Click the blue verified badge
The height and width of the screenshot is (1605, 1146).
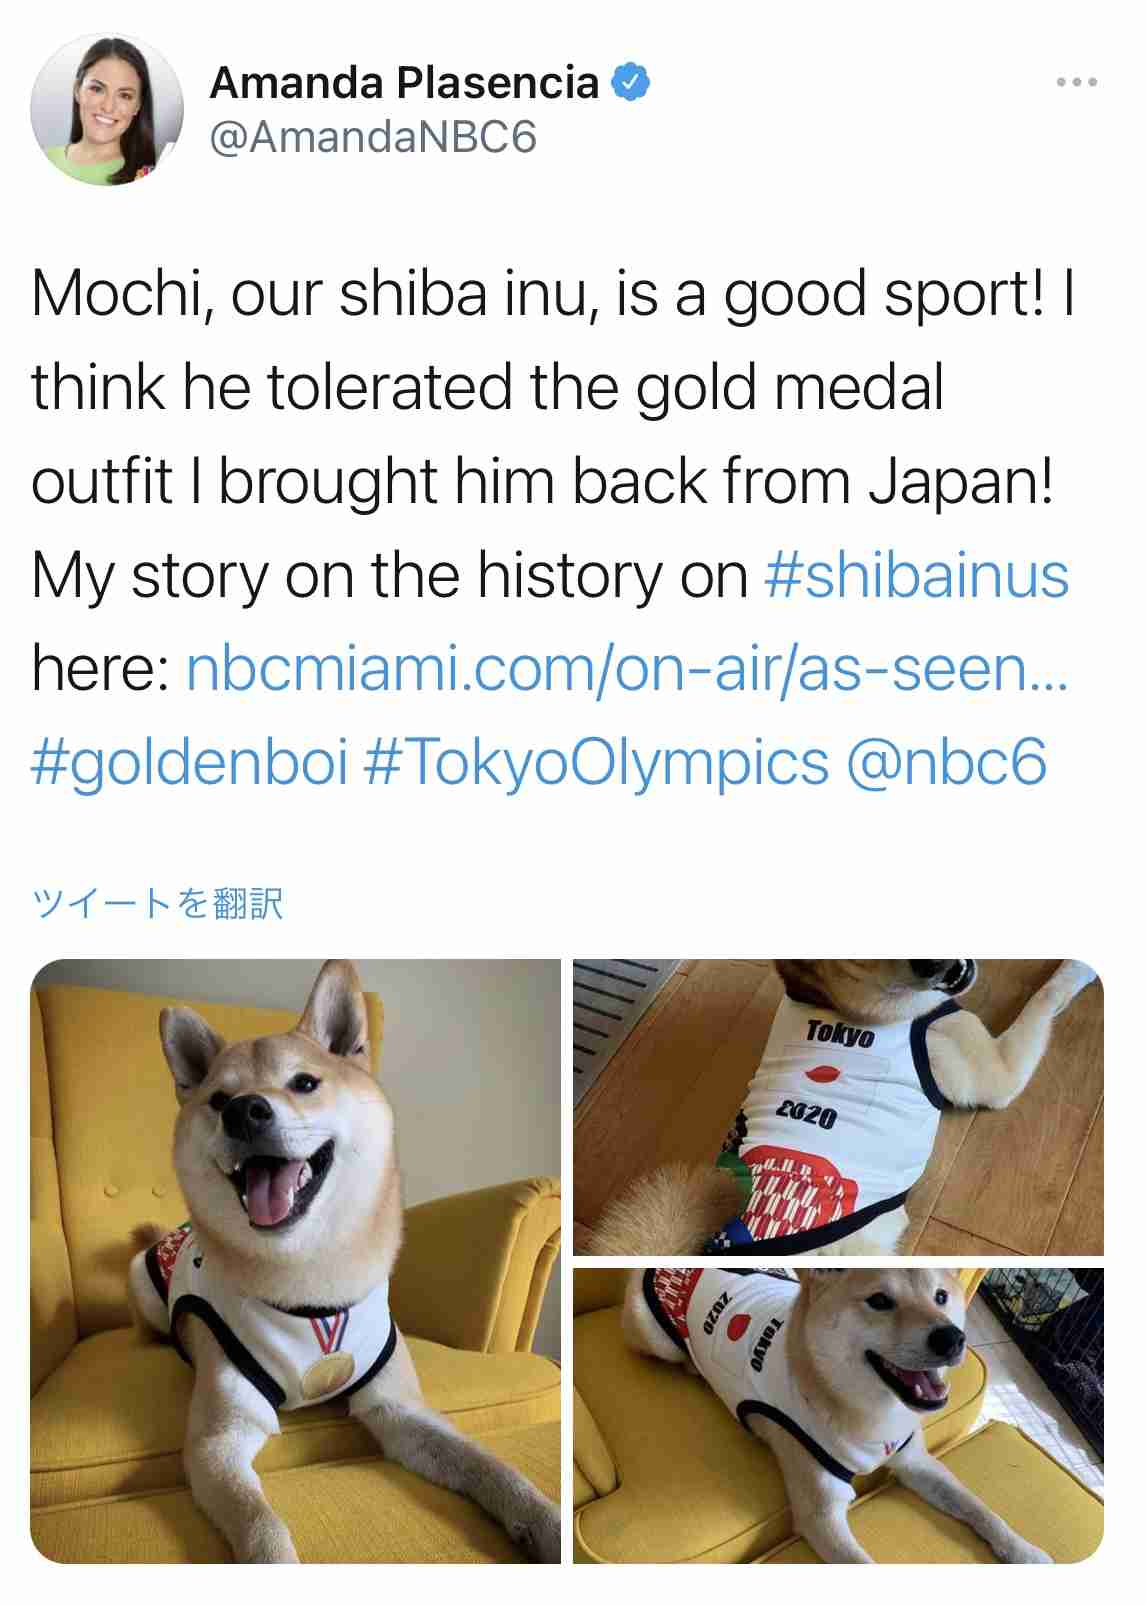(630, 82)
